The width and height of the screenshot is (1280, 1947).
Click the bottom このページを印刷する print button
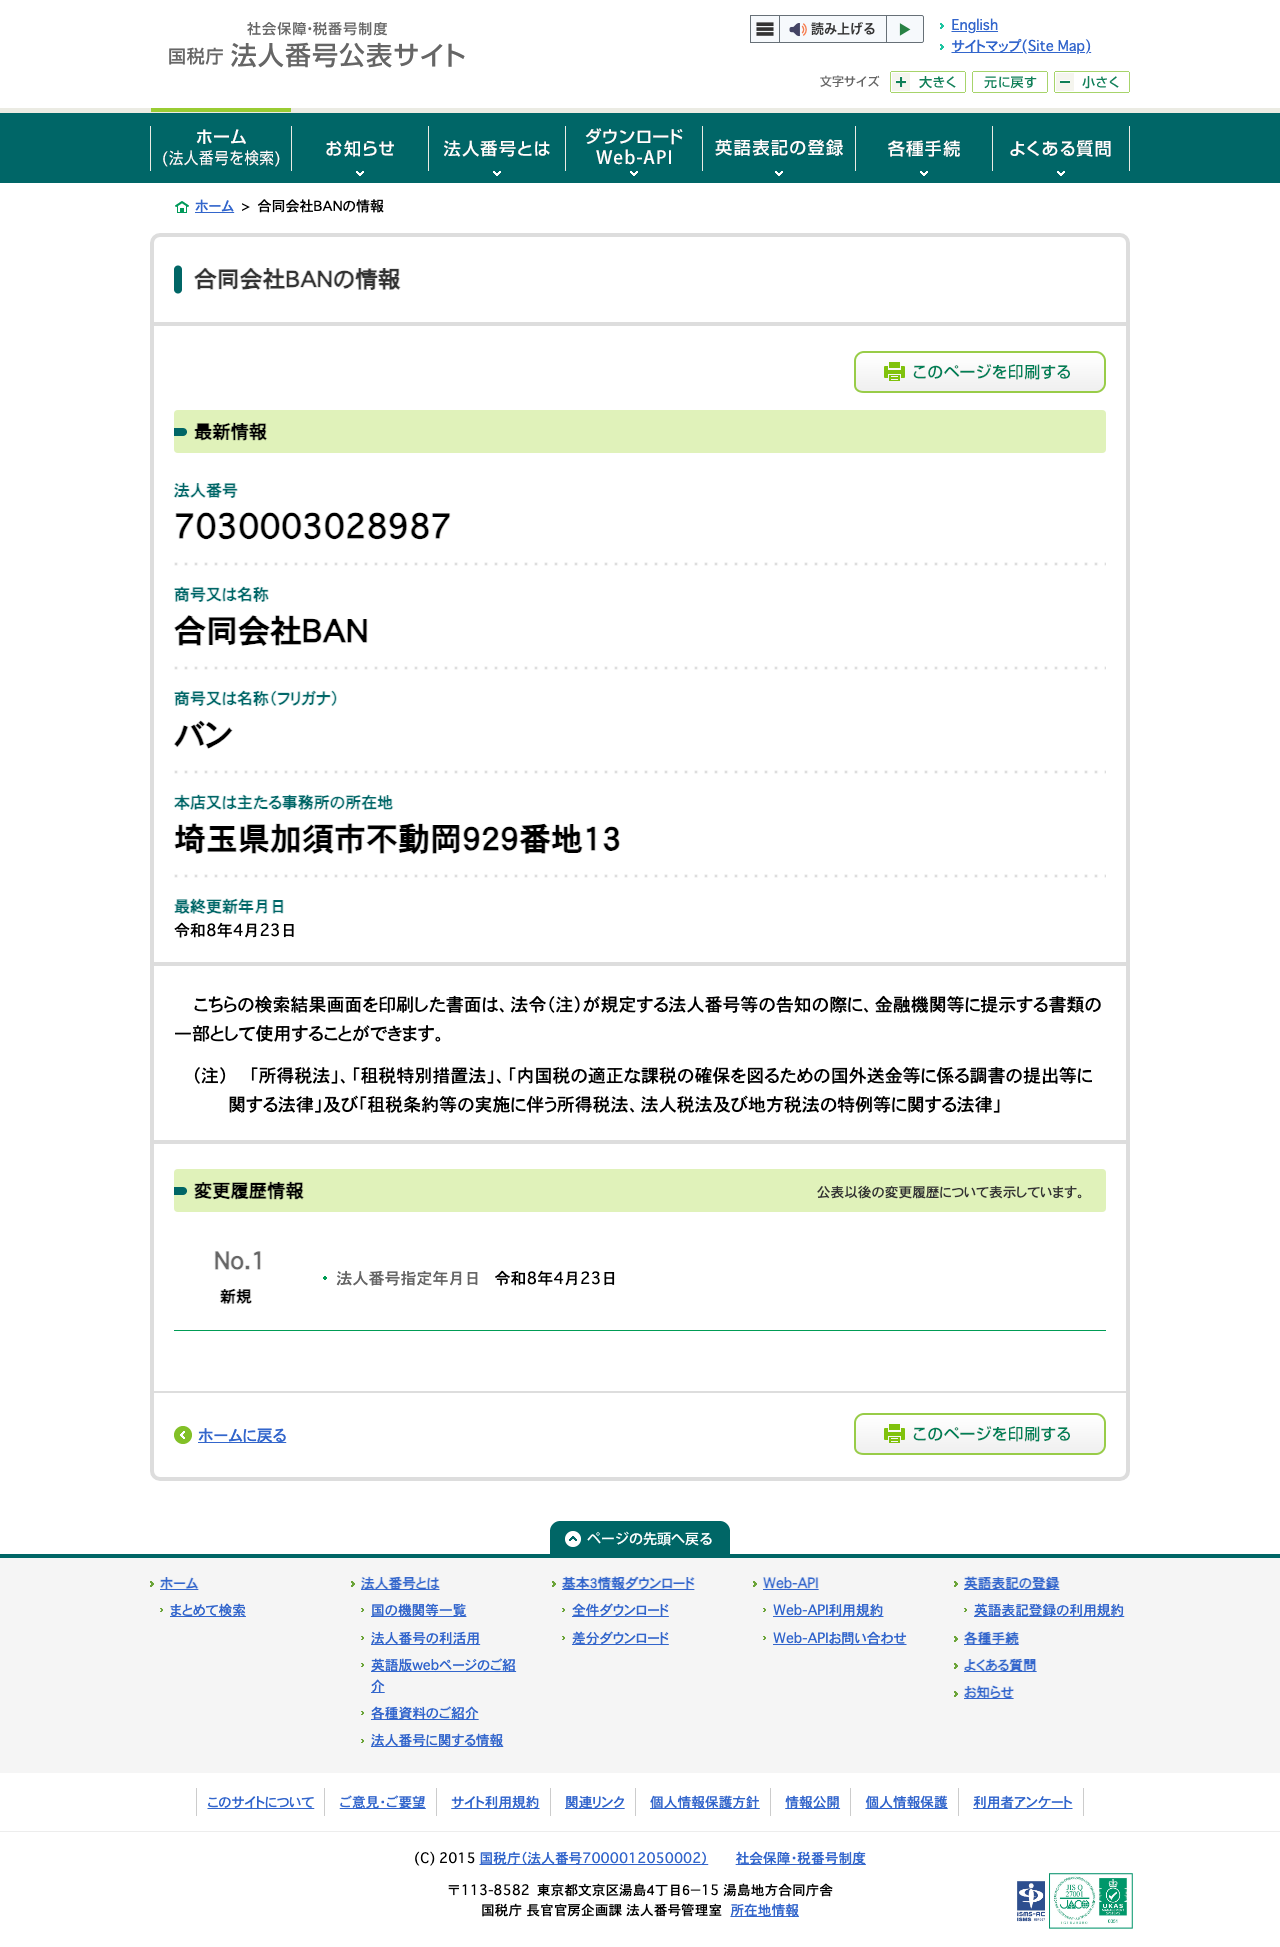(x=980, y=1434)
